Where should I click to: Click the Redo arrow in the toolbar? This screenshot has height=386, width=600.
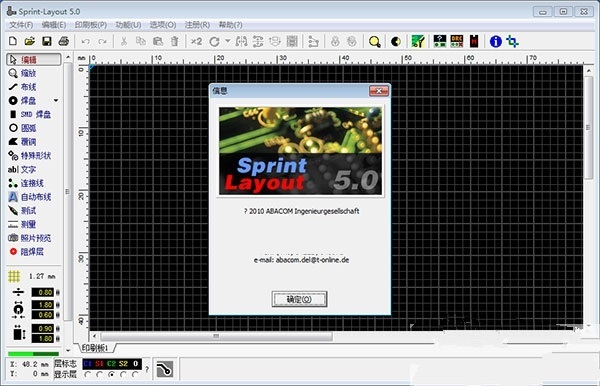click(x=102, y=41)
